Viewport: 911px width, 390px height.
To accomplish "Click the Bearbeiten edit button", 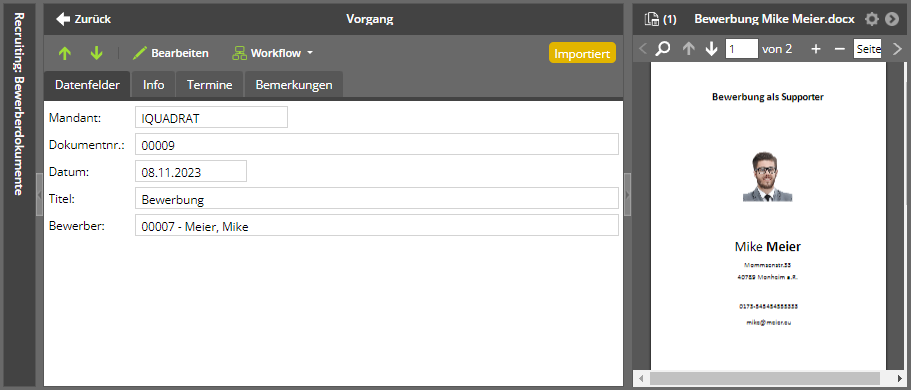I will tap(171, 53).
